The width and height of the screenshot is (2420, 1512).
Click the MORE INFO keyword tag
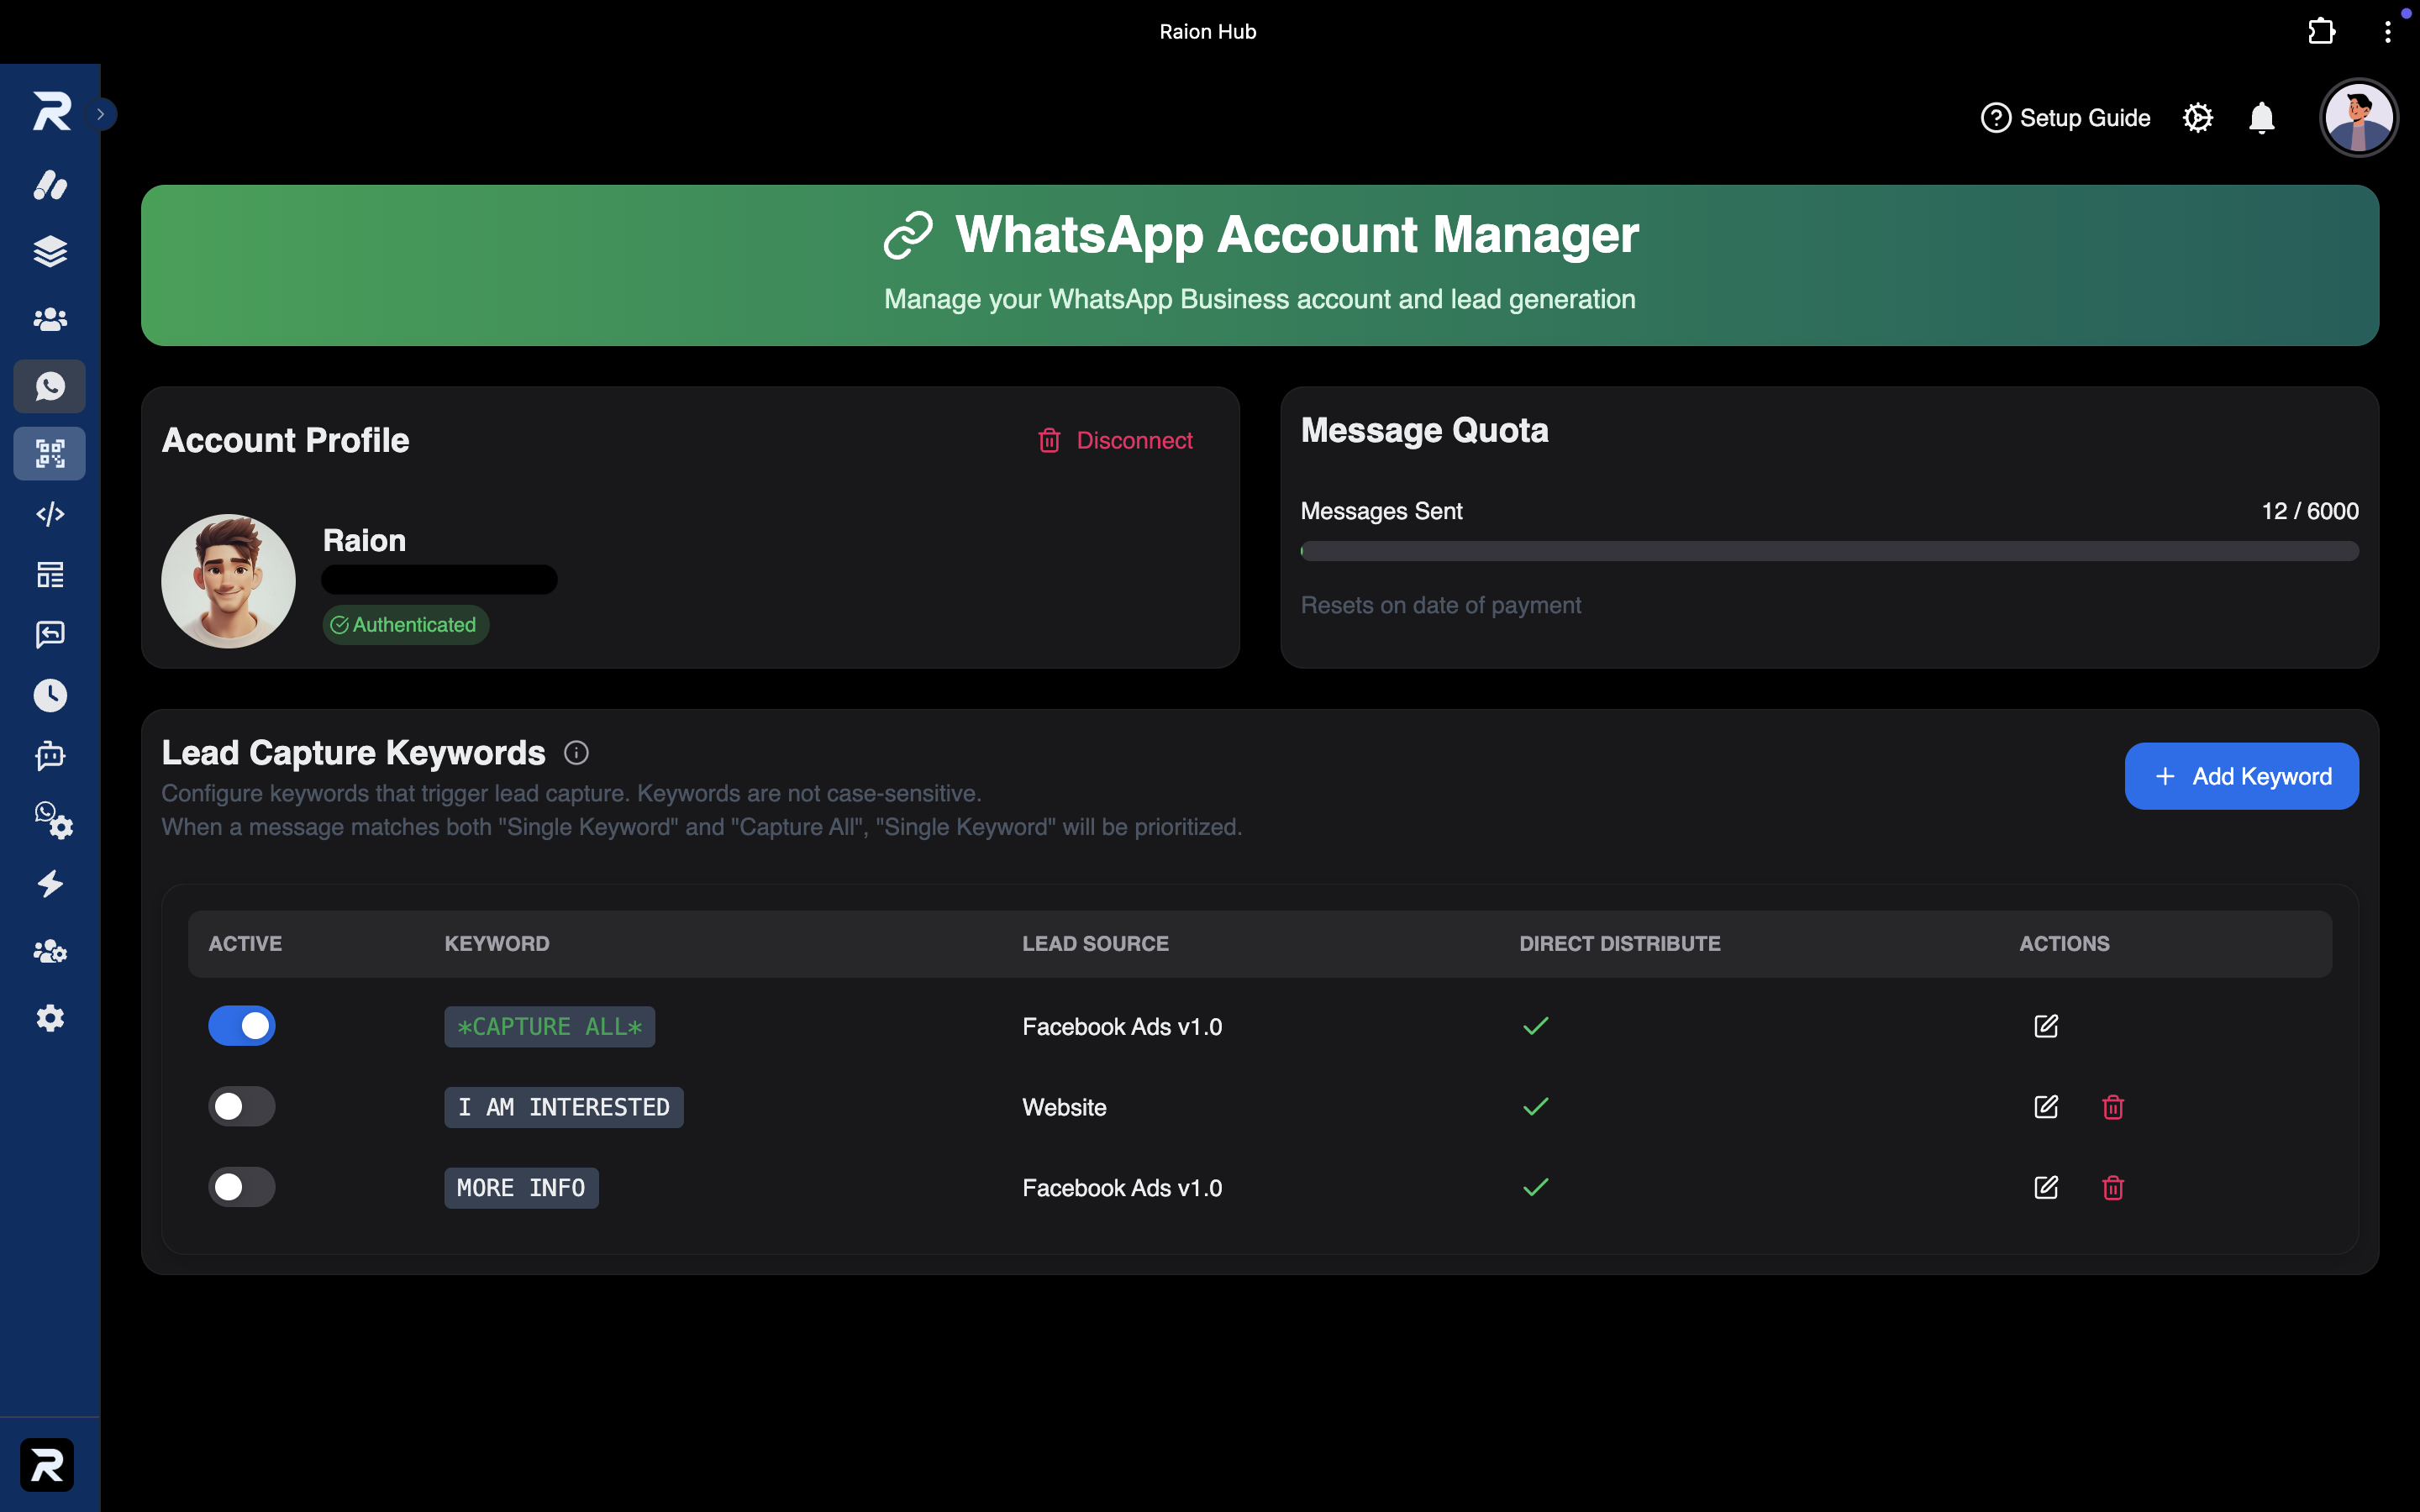pos(521,1188)
